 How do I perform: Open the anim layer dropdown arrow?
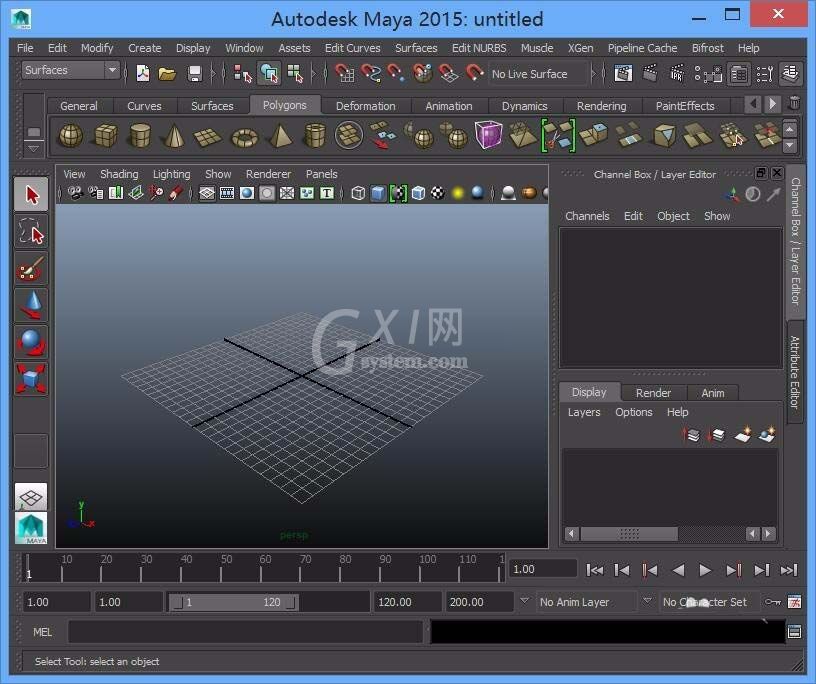pos(525,602)
